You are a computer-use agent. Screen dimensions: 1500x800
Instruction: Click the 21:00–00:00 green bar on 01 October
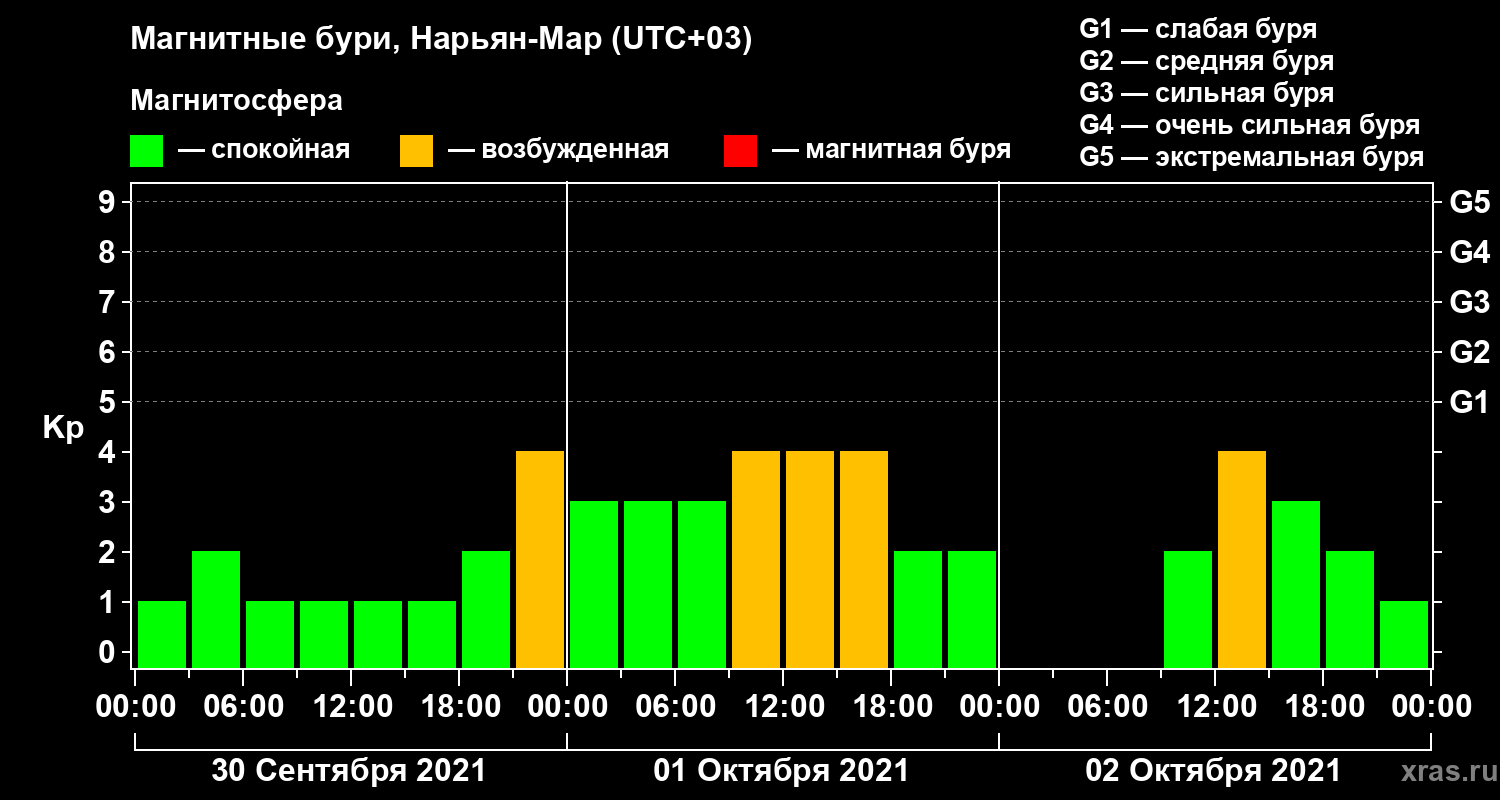[x=972, y=610]
